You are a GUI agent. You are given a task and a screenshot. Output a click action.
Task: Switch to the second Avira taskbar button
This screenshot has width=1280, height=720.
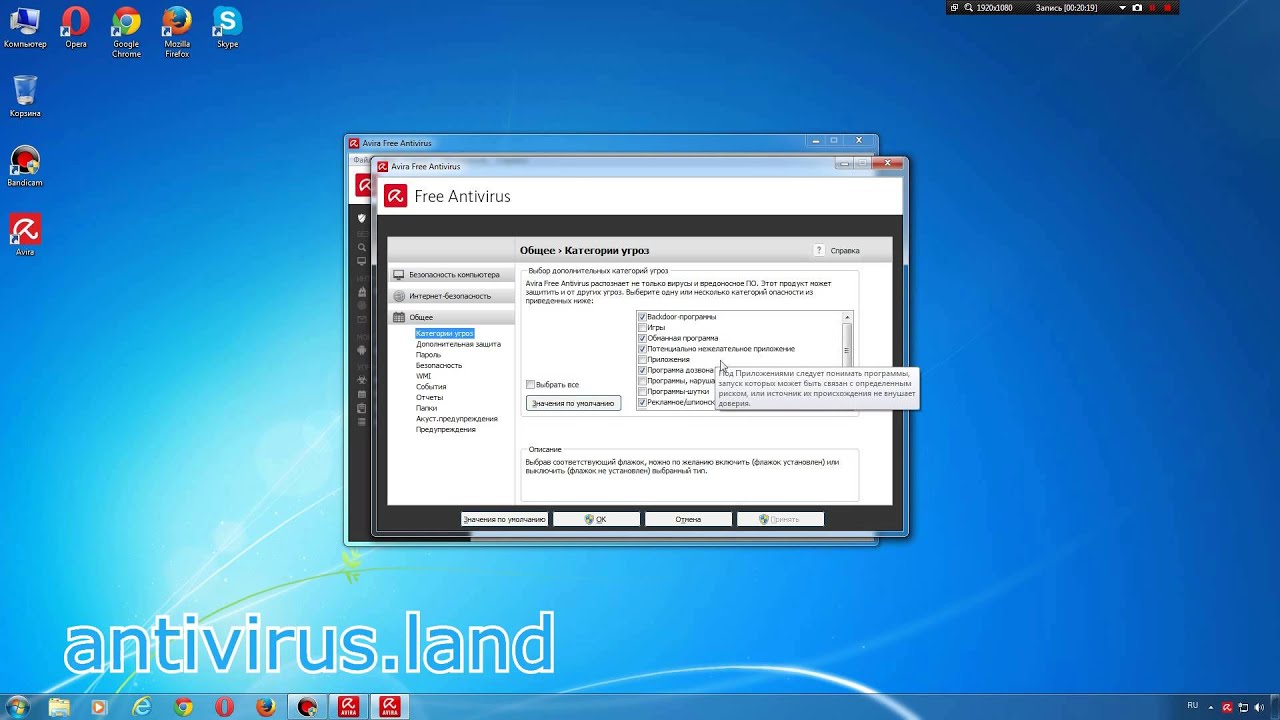[x=389, y=707]
